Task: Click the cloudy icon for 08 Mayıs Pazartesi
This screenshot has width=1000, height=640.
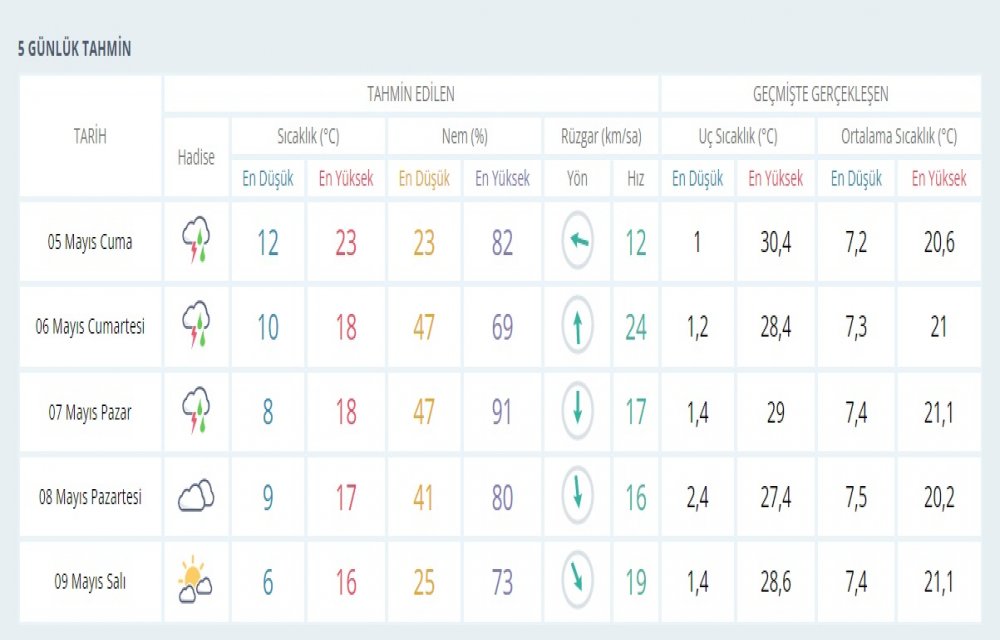Action: (x=196, y=496)
